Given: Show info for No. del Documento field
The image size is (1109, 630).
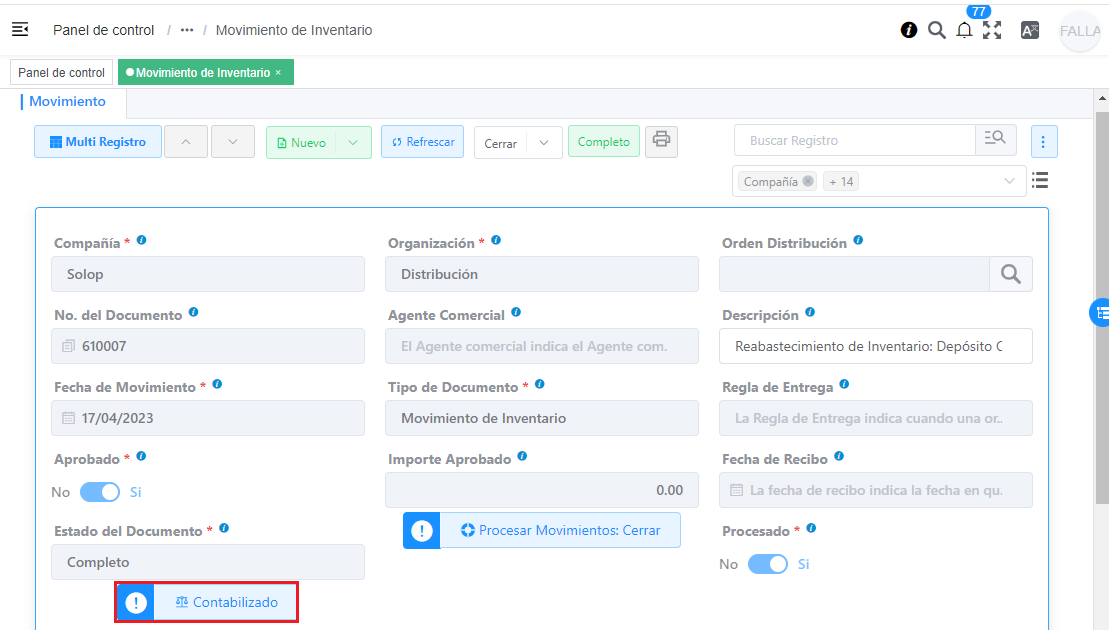Looking at the screenshot, I should tap(193, 313).
